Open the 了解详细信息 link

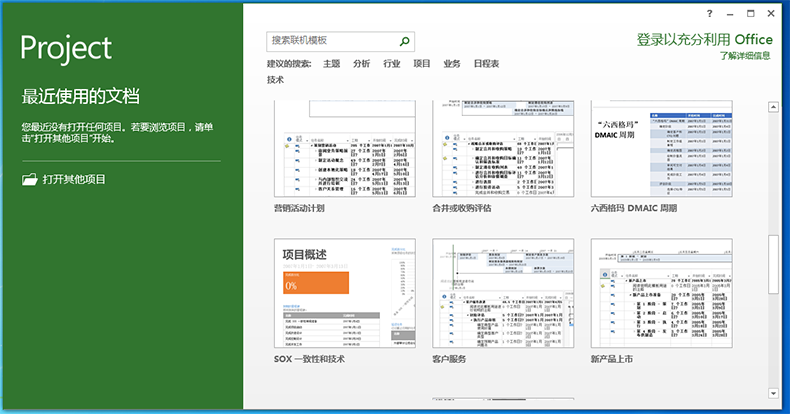(x=745, y=56)
